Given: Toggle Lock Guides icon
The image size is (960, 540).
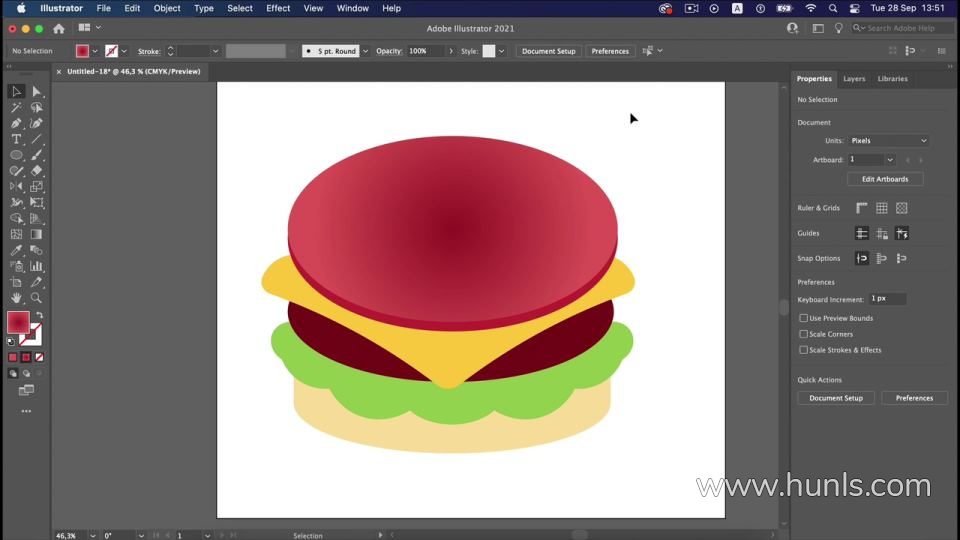Looking at the screenshot, I should coord(882,233).
